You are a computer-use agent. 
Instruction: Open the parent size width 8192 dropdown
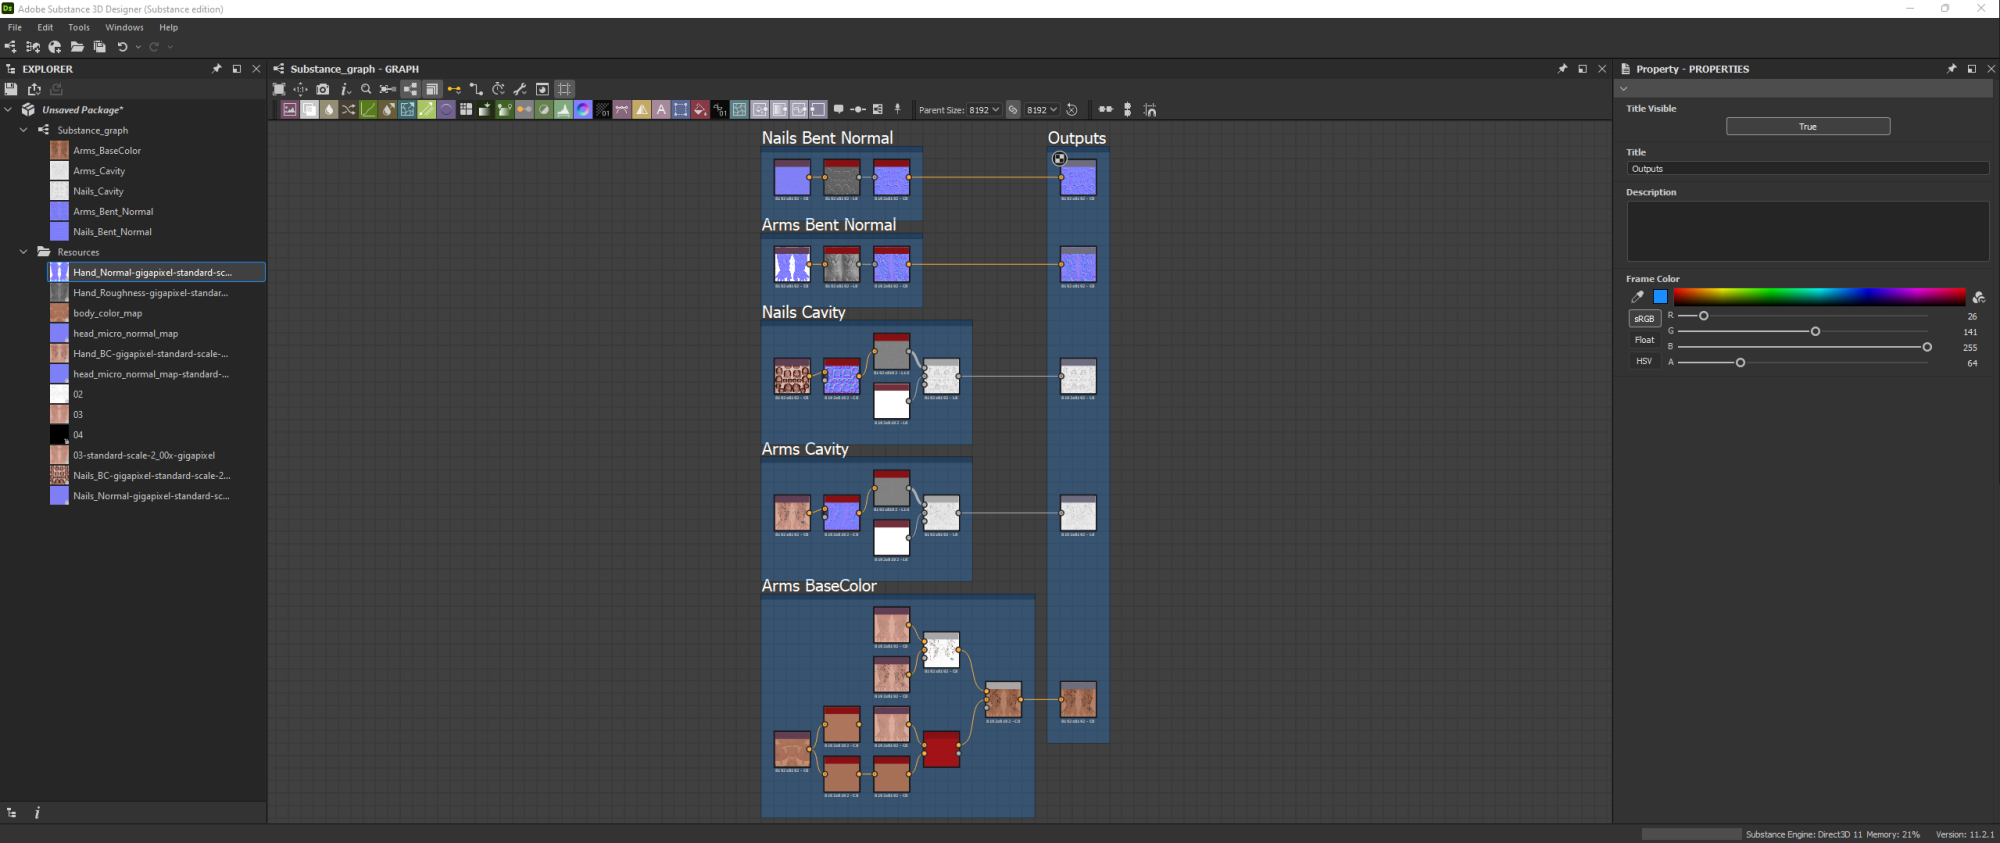tap(984, 110)
